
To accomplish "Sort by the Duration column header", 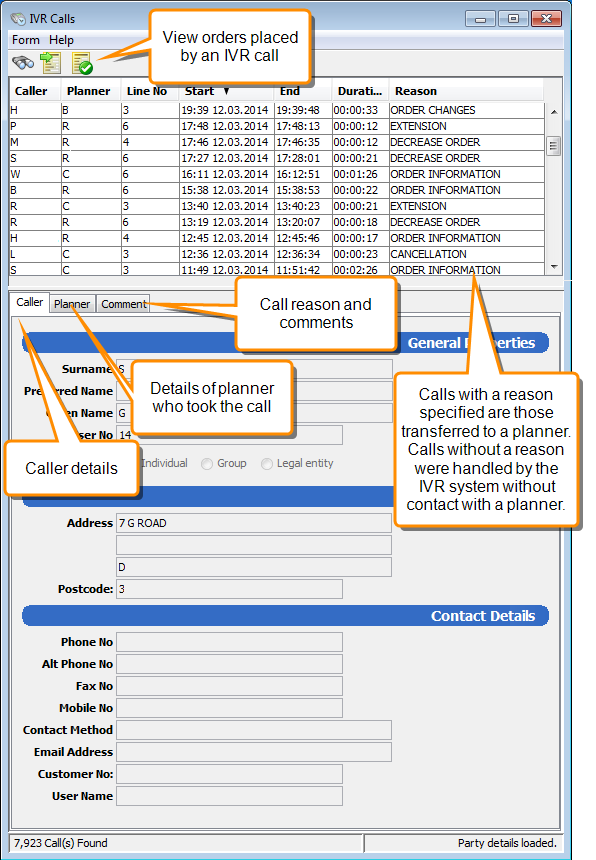I will pos(360,91).
